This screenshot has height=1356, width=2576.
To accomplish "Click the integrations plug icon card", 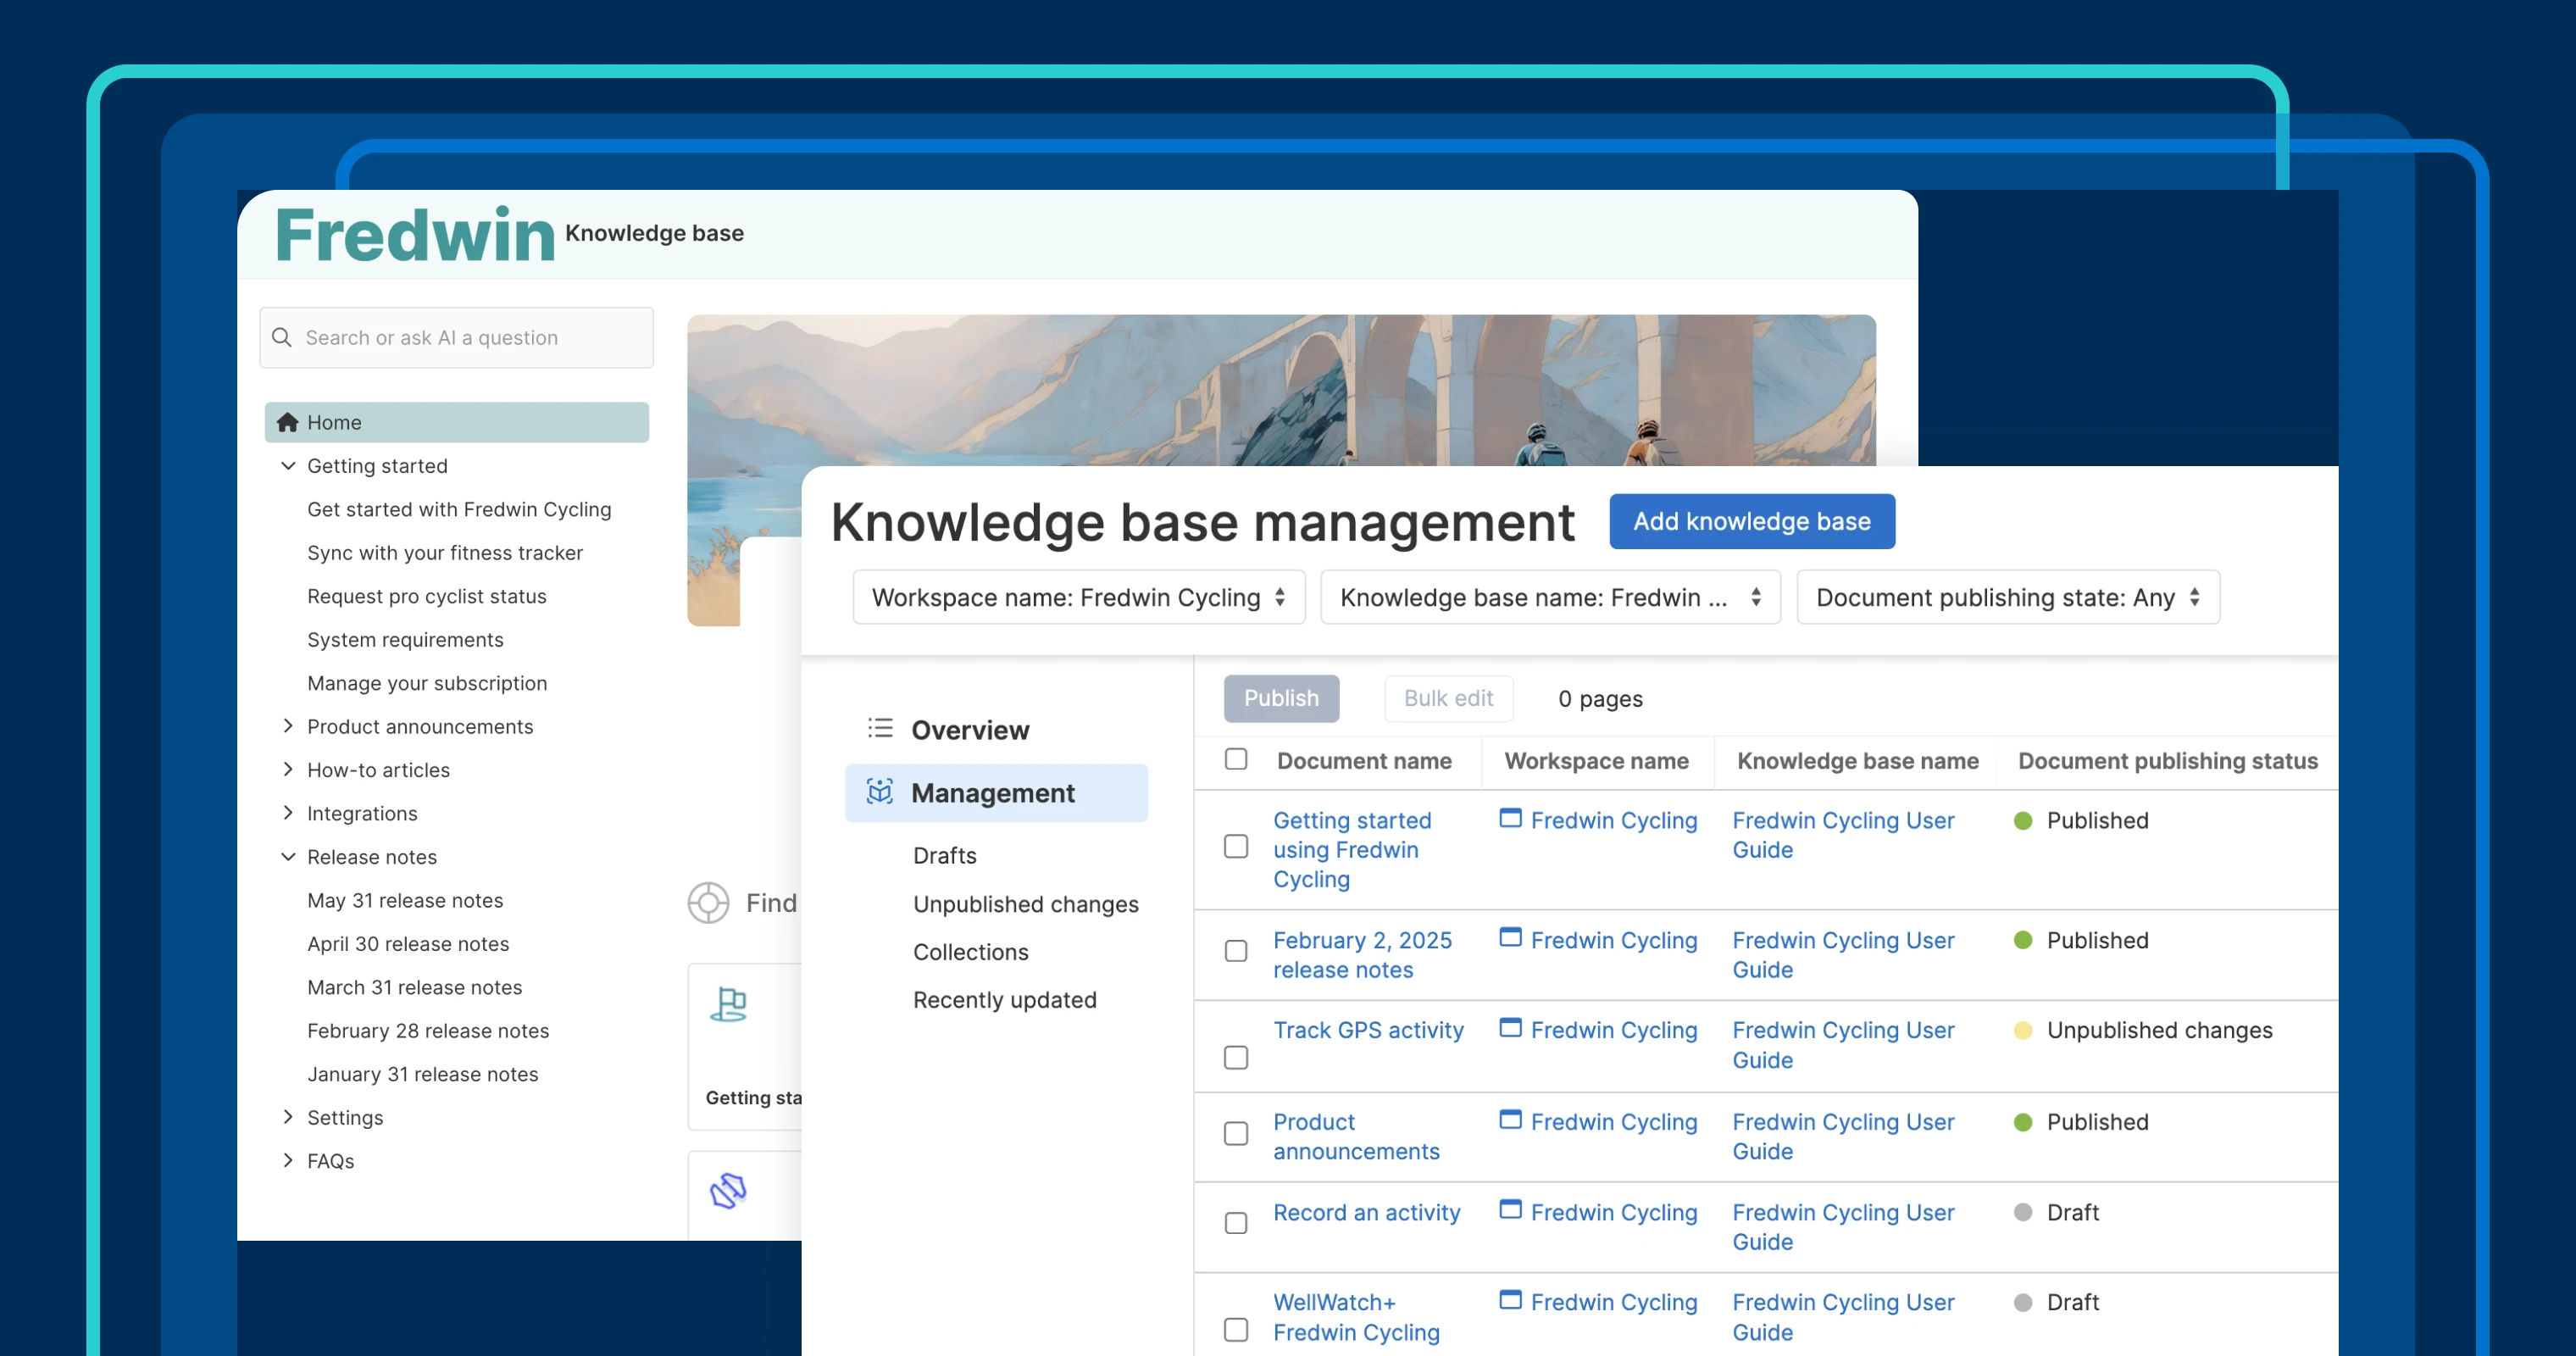I will coord(729,1190).
